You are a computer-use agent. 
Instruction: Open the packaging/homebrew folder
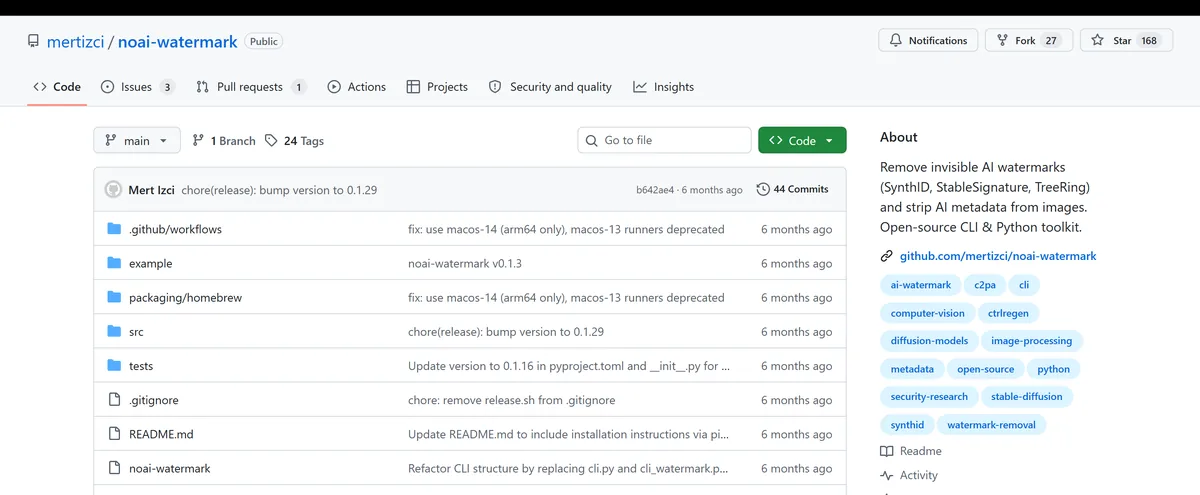(185, 298)
